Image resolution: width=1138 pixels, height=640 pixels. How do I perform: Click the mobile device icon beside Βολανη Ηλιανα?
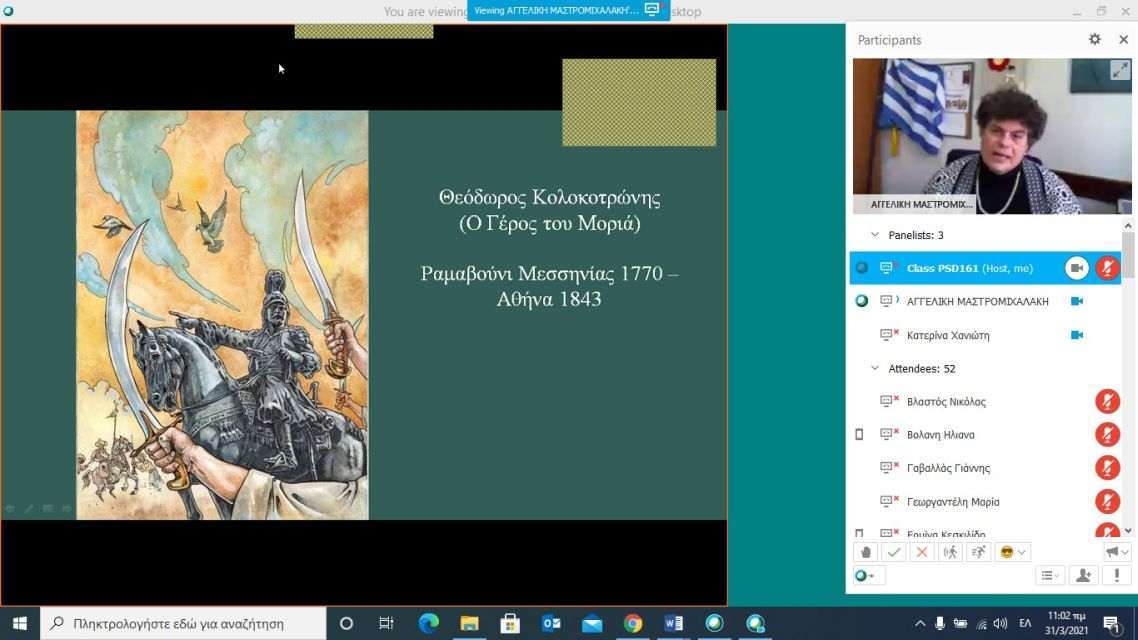pyautogui.click(x=859, y=435)
